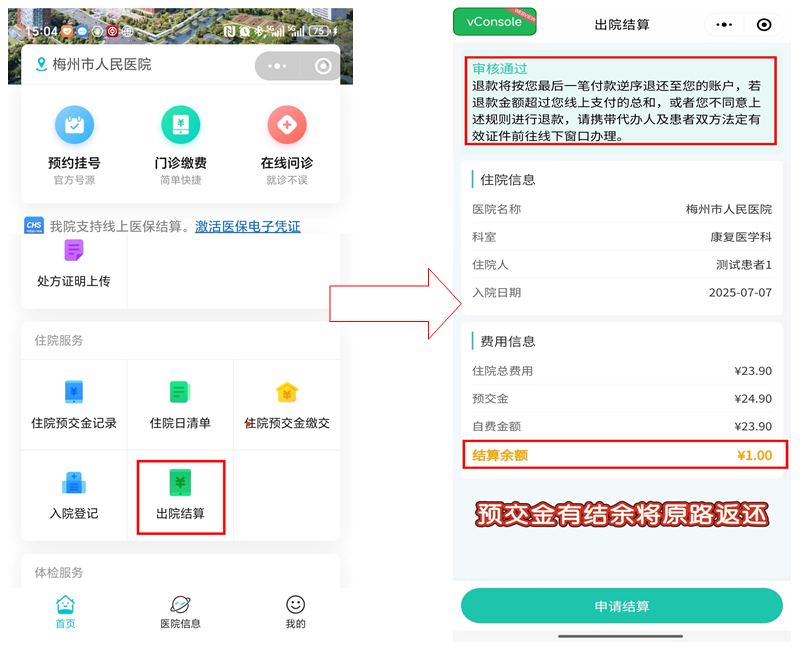Tap 住院预交金缴交 deposit payment icon

click(x=287, y=392)
